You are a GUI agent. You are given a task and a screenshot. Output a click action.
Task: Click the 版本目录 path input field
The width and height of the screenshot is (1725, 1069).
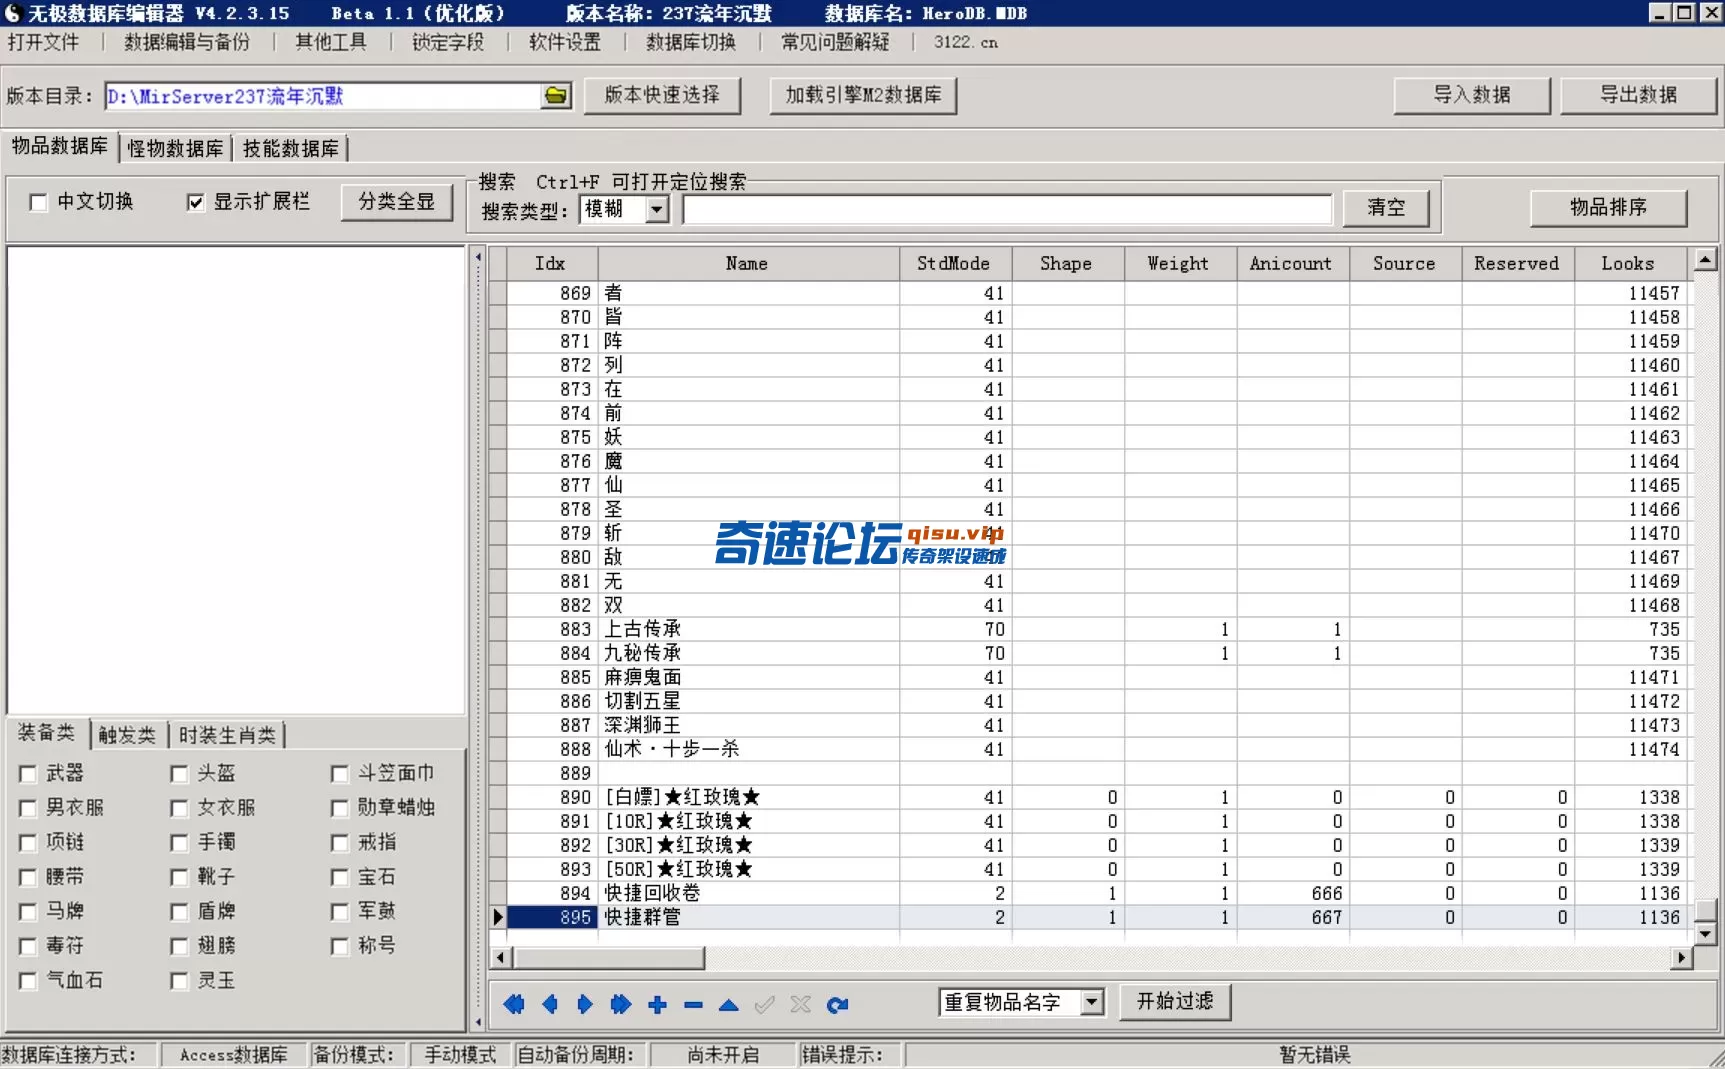[x=323, y=96]
